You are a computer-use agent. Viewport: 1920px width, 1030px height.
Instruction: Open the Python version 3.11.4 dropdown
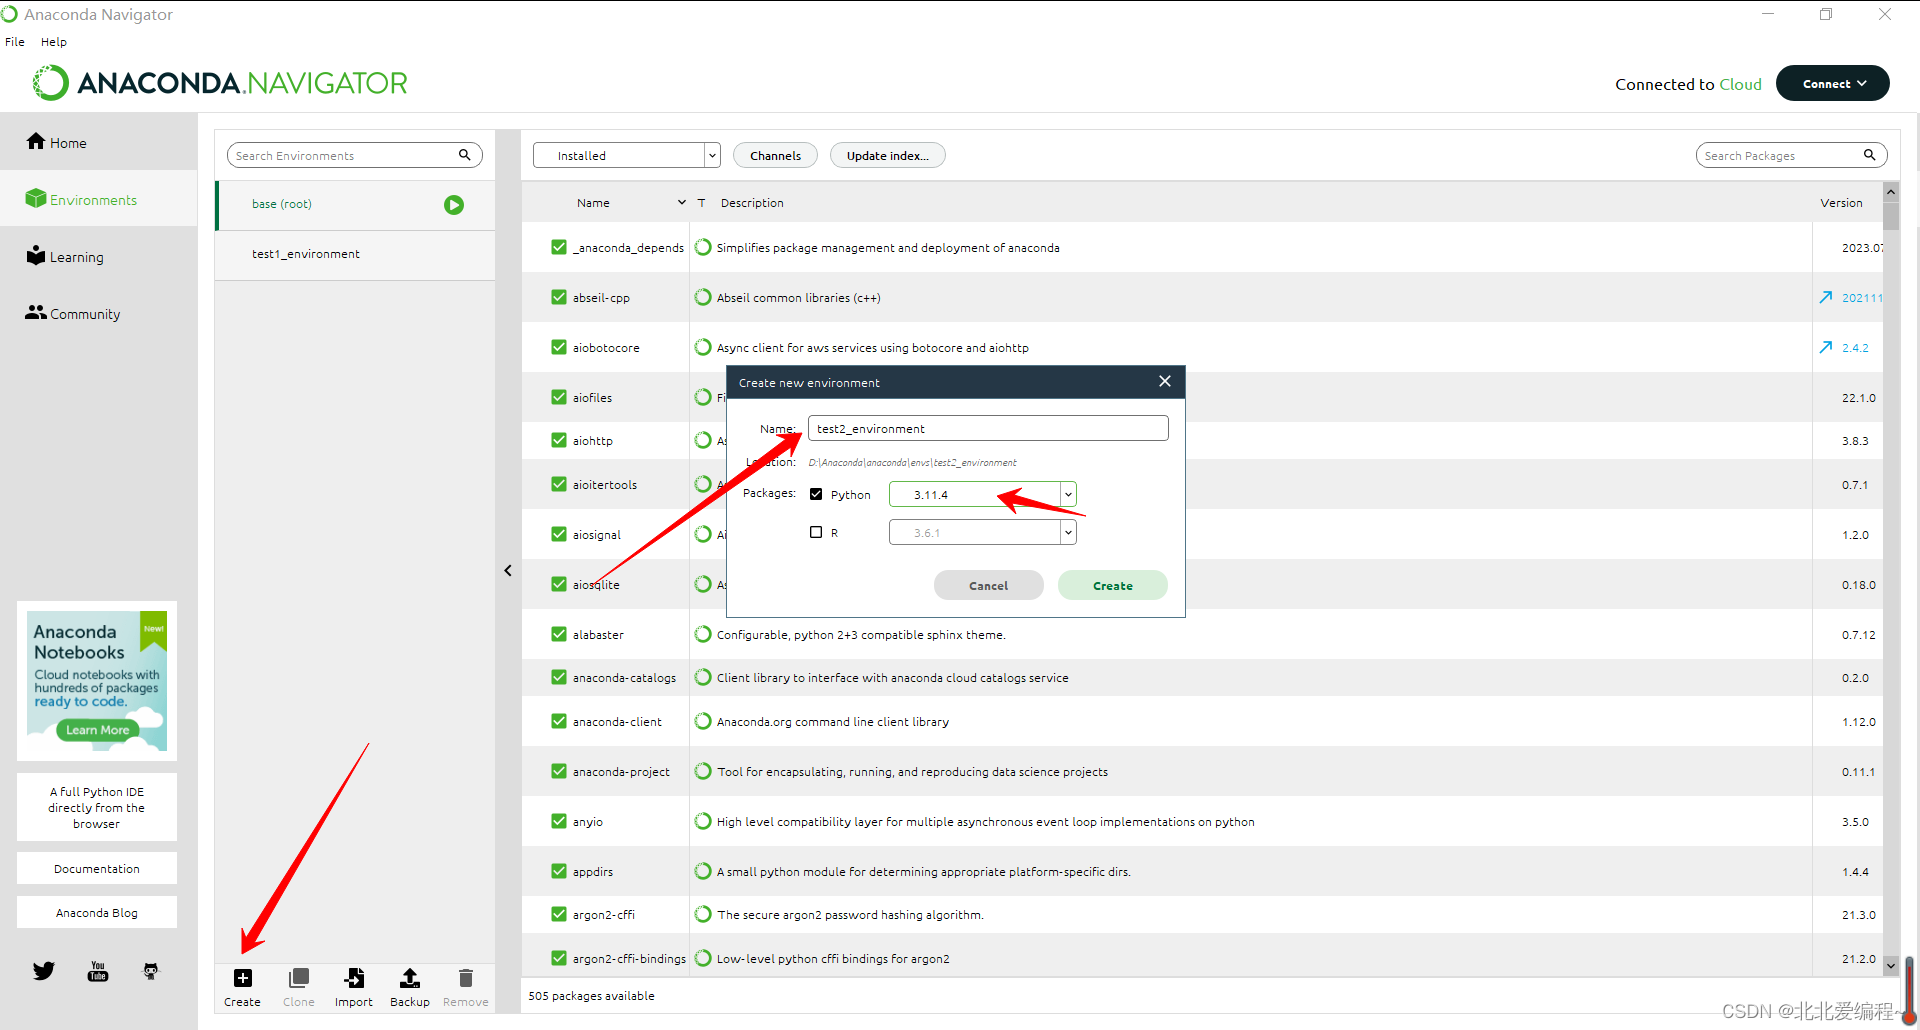[x=983, y=494]
